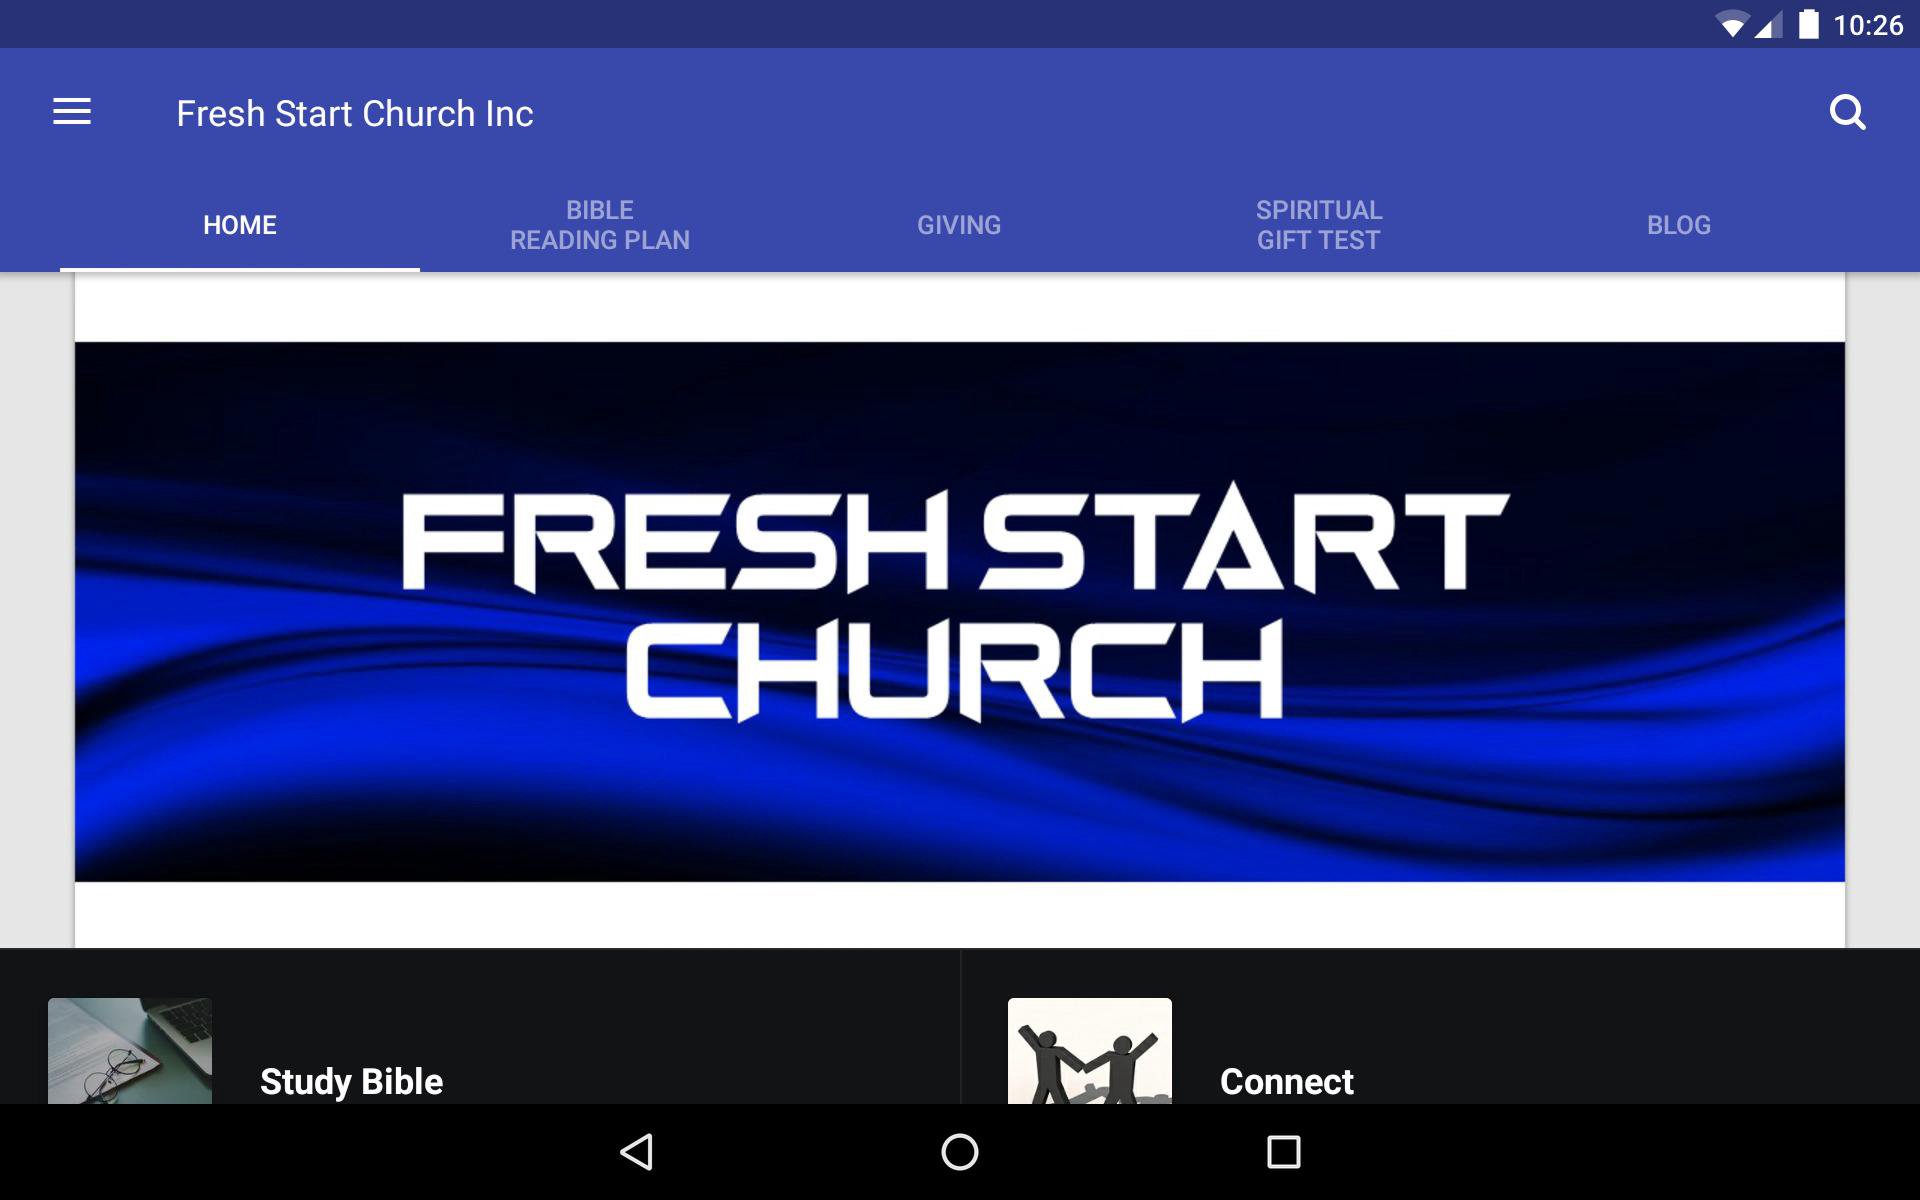Open the Study Bible link

pos(351,1082)
